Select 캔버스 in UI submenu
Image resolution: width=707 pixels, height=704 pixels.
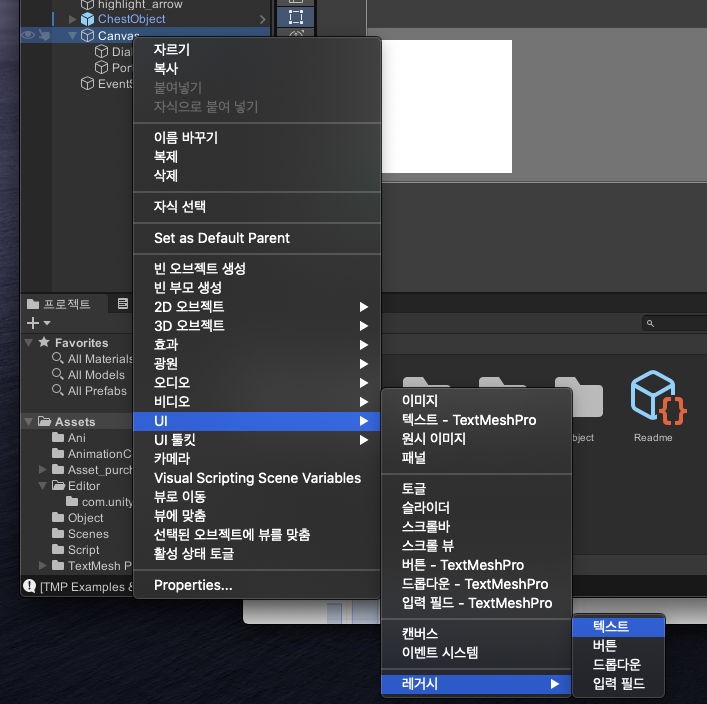pyautogui.click(x=477, y=634)
